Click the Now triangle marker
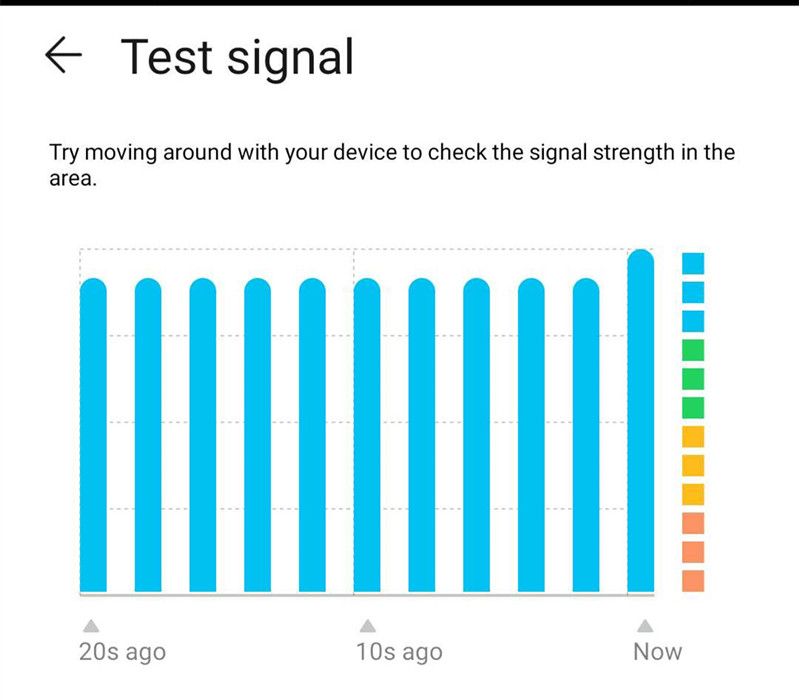Viewport: 799px width, 700px height. pos(645,626)
